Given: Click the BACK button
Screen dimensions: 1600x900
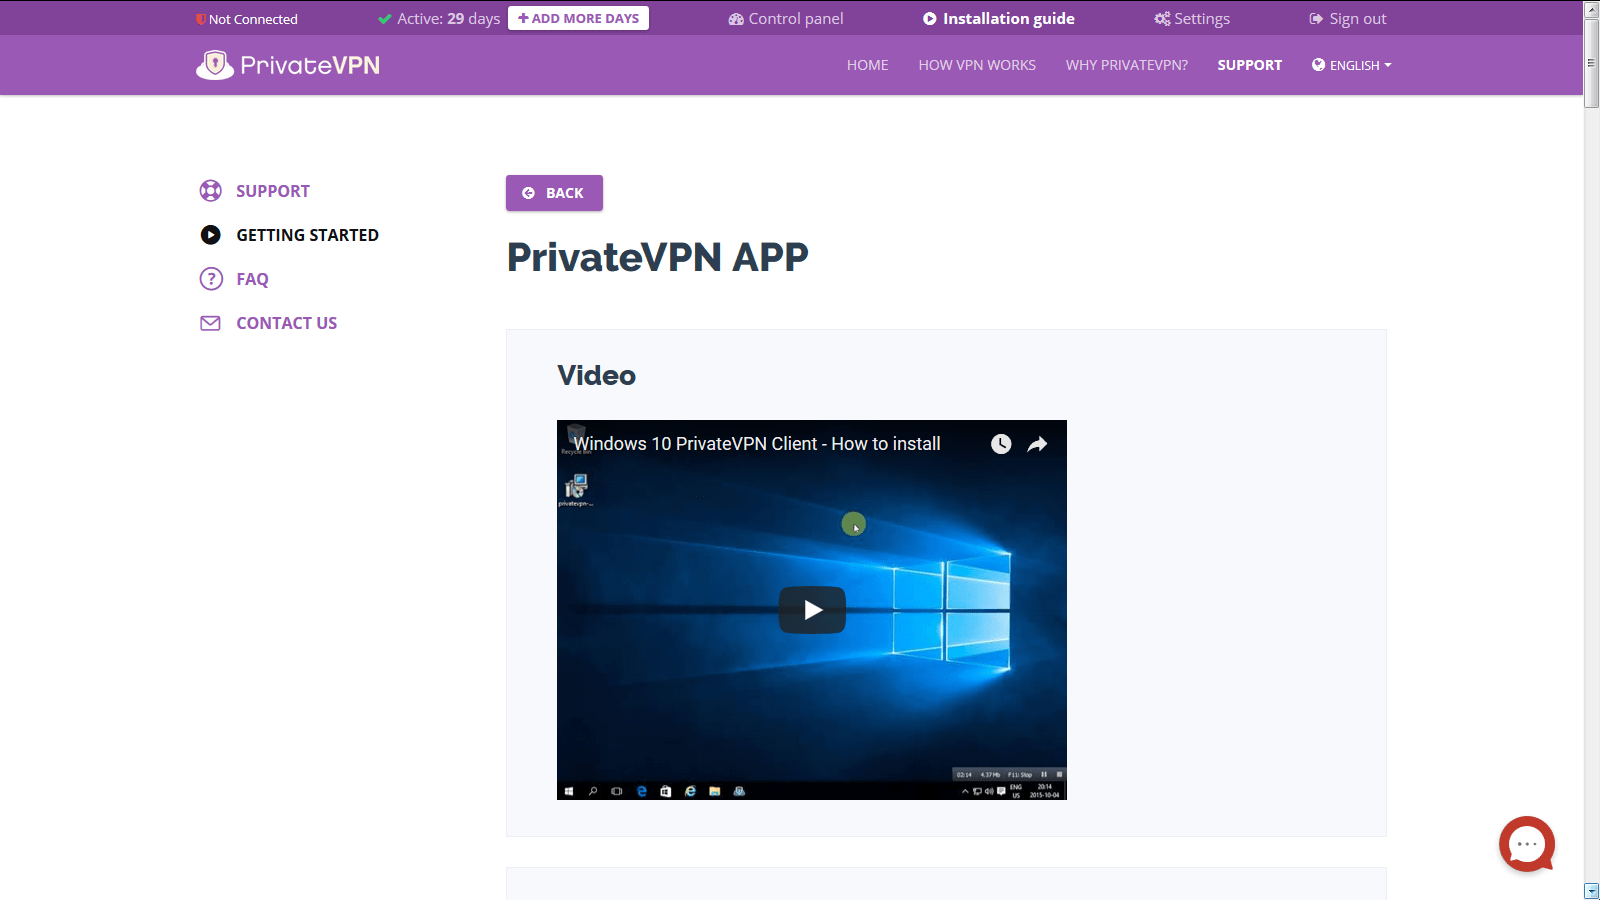Looking at the screenshot, I should [554, 193].
